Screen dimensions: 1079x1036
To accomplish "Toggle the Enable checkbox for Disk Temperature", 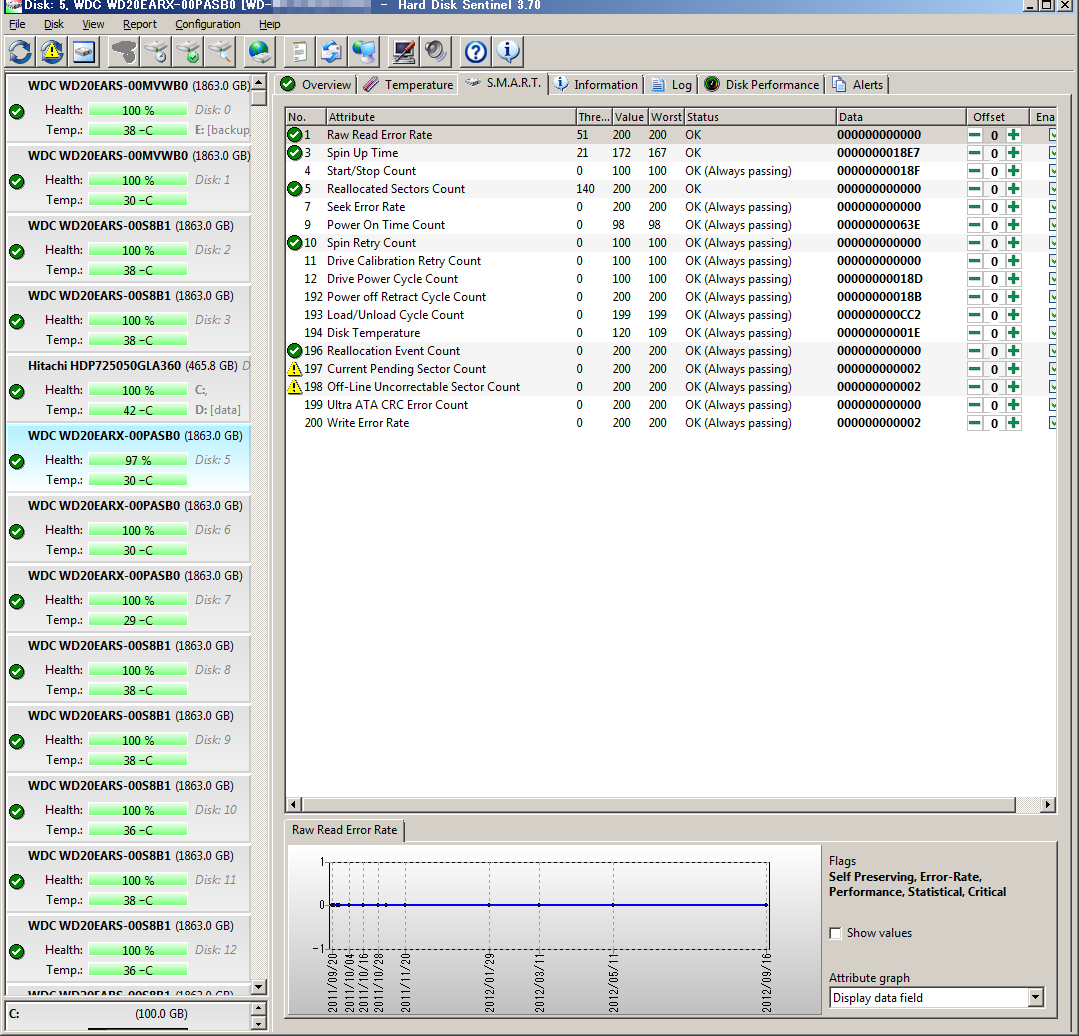I will coord(1052,333).
